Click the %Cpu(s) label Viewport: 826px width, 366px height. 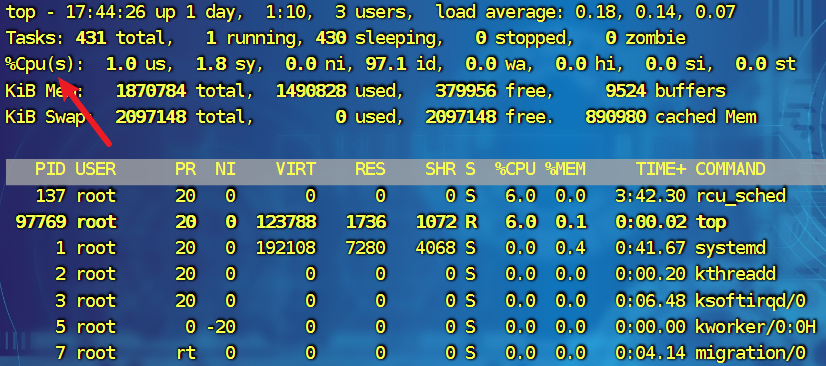(x=44, y=64)
